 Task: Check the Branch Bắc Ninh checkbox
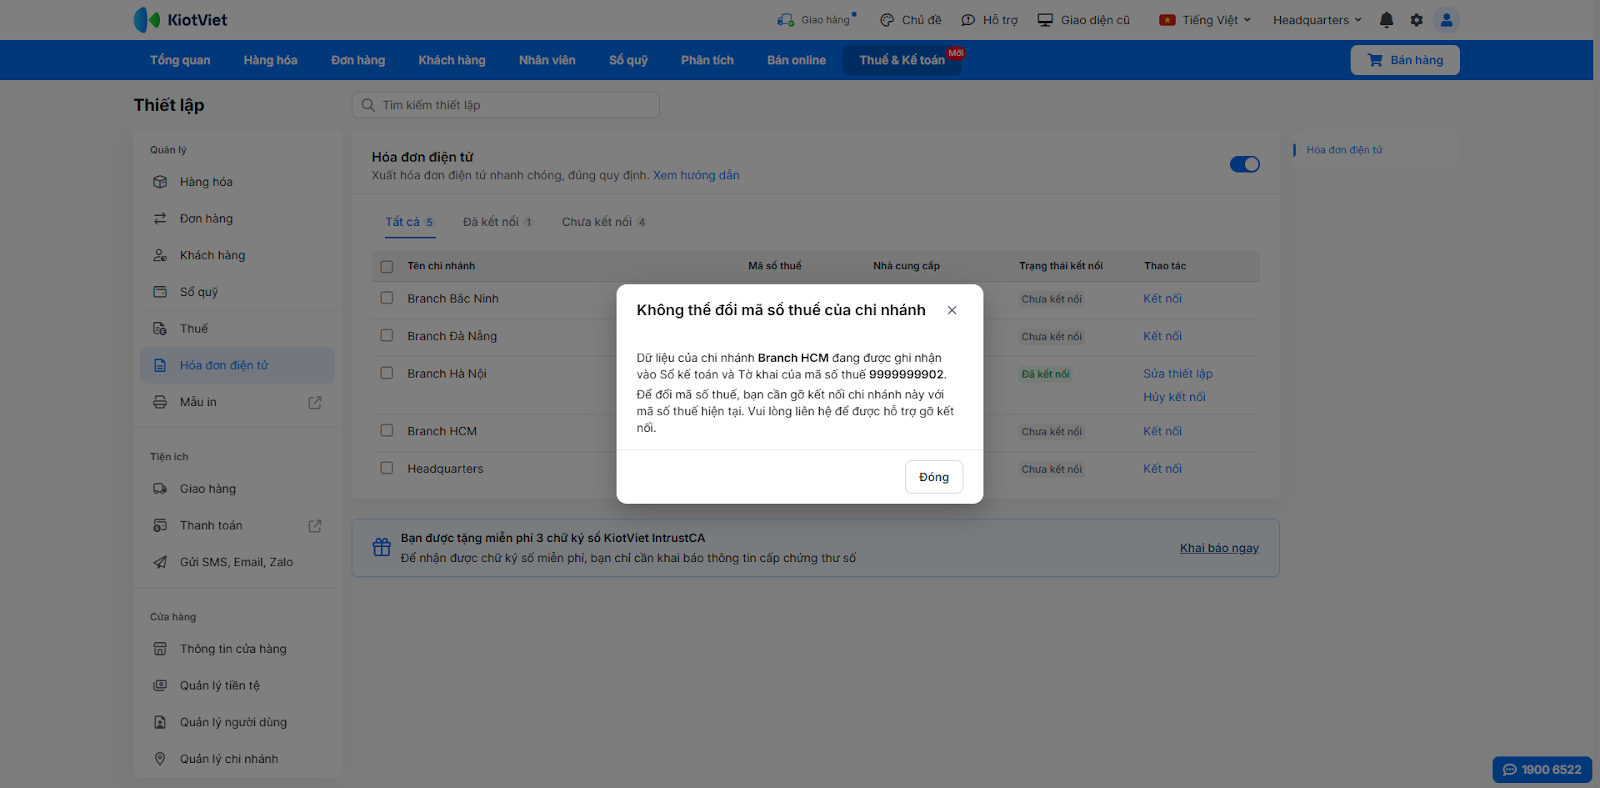[387, 298]
